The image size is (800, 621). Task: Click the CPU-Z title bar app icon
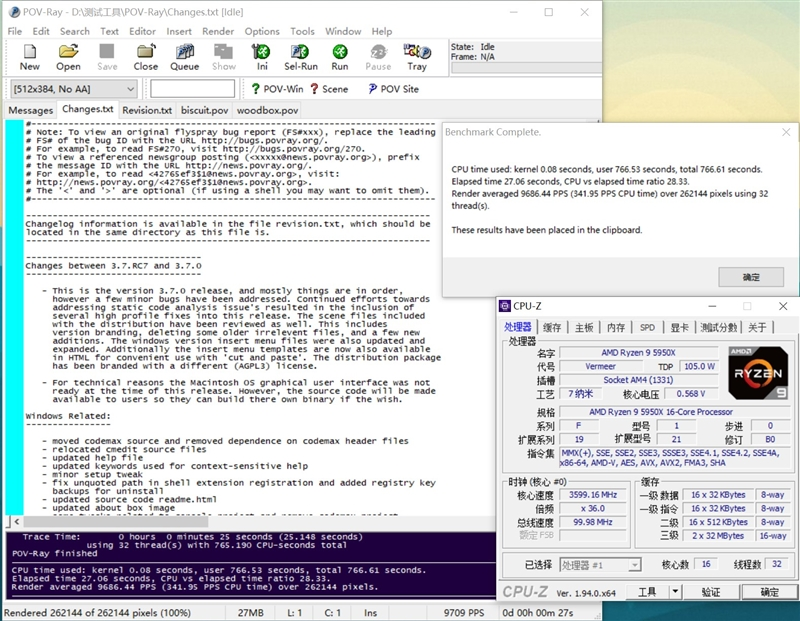(505, 306)
